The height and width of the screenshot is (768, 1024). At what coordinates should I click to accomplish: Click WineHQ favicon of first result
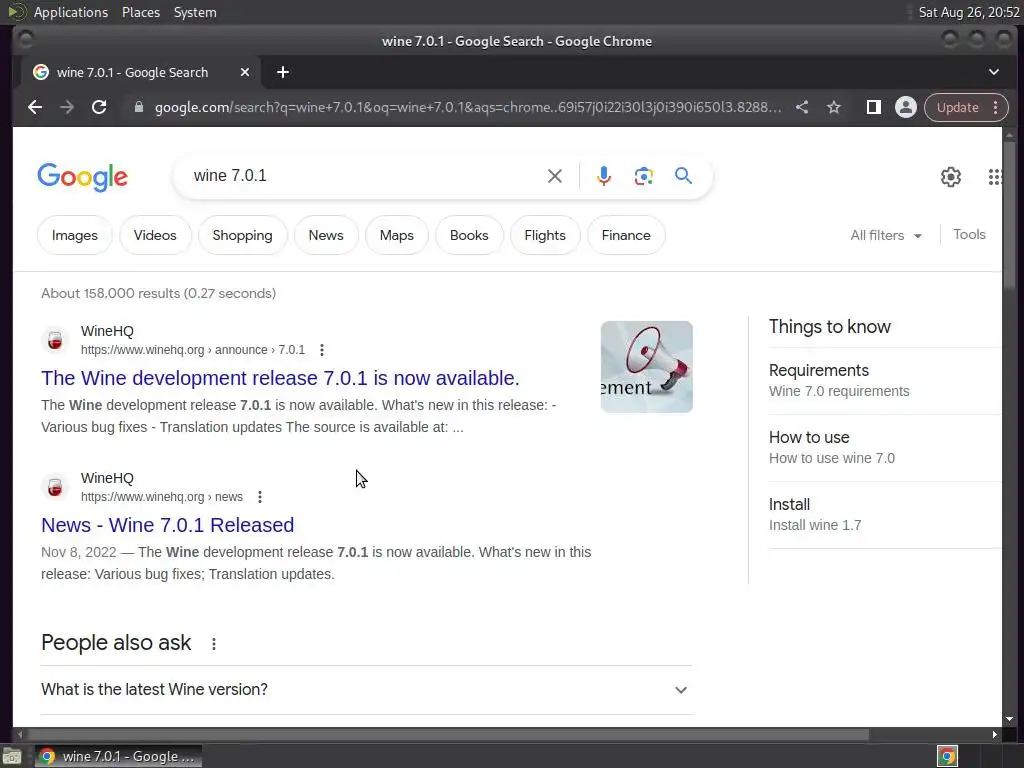coord(55,340)
